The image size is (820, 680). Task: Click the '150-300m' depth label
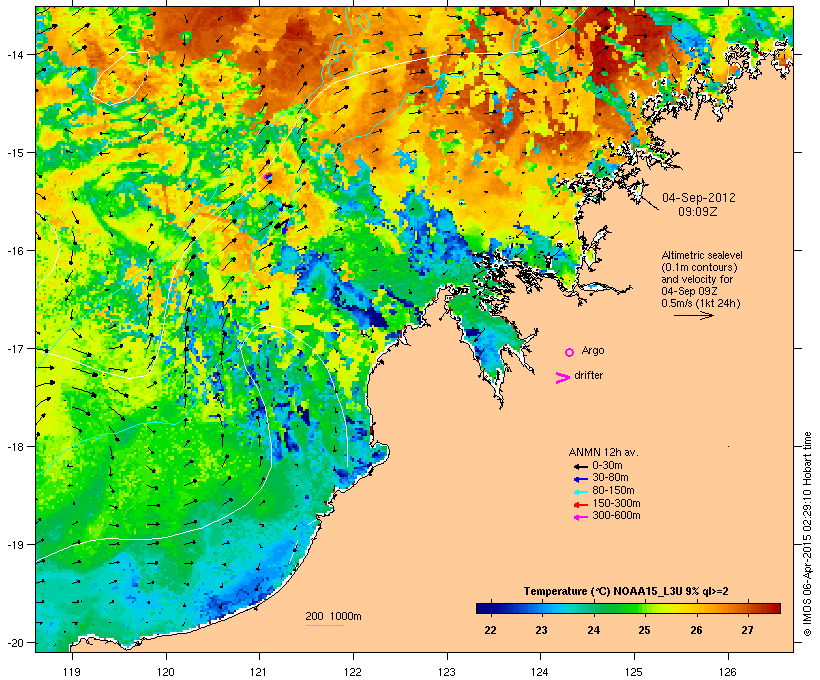[616, 503]
